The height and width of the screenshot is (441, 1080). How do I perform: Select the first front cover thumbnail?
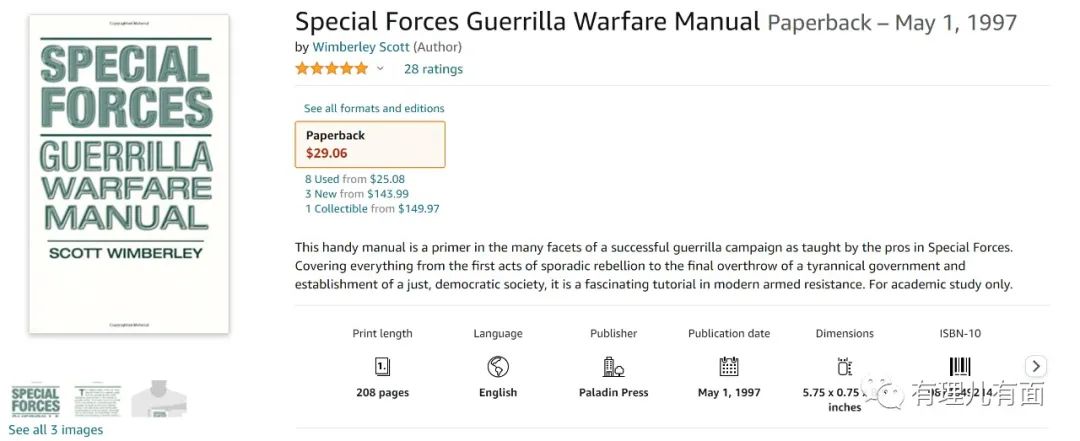click(x=35, y=399)
